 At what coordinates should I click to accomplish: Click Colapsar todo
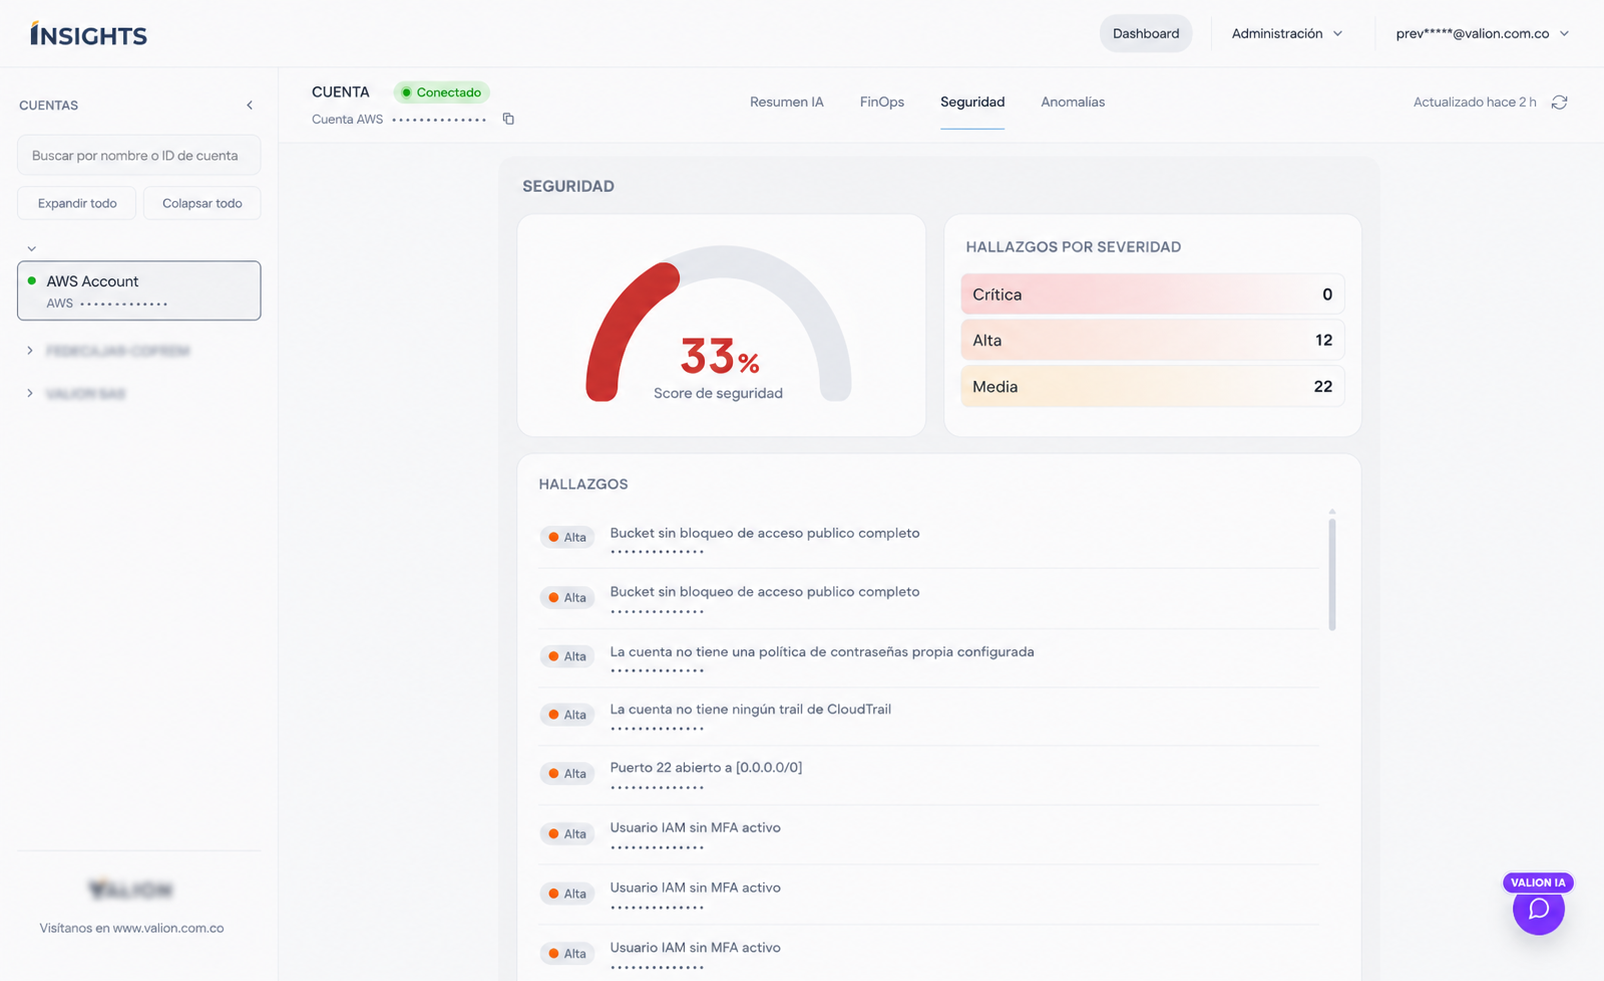coord(202,203)
